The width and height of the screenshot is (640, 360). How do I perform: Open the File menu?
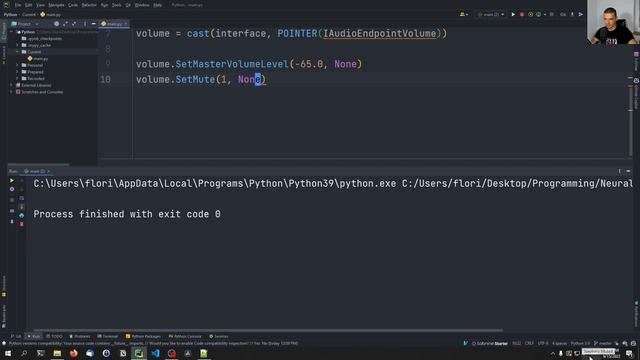click(18, 5)
